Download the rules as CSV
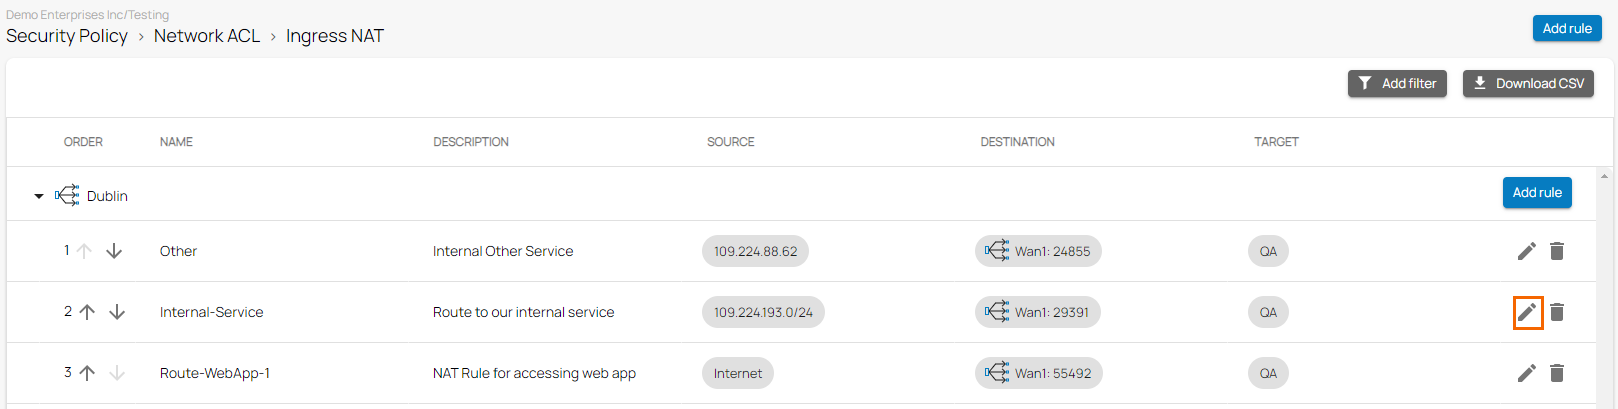1618x409 pixels. coord(1528,84)
